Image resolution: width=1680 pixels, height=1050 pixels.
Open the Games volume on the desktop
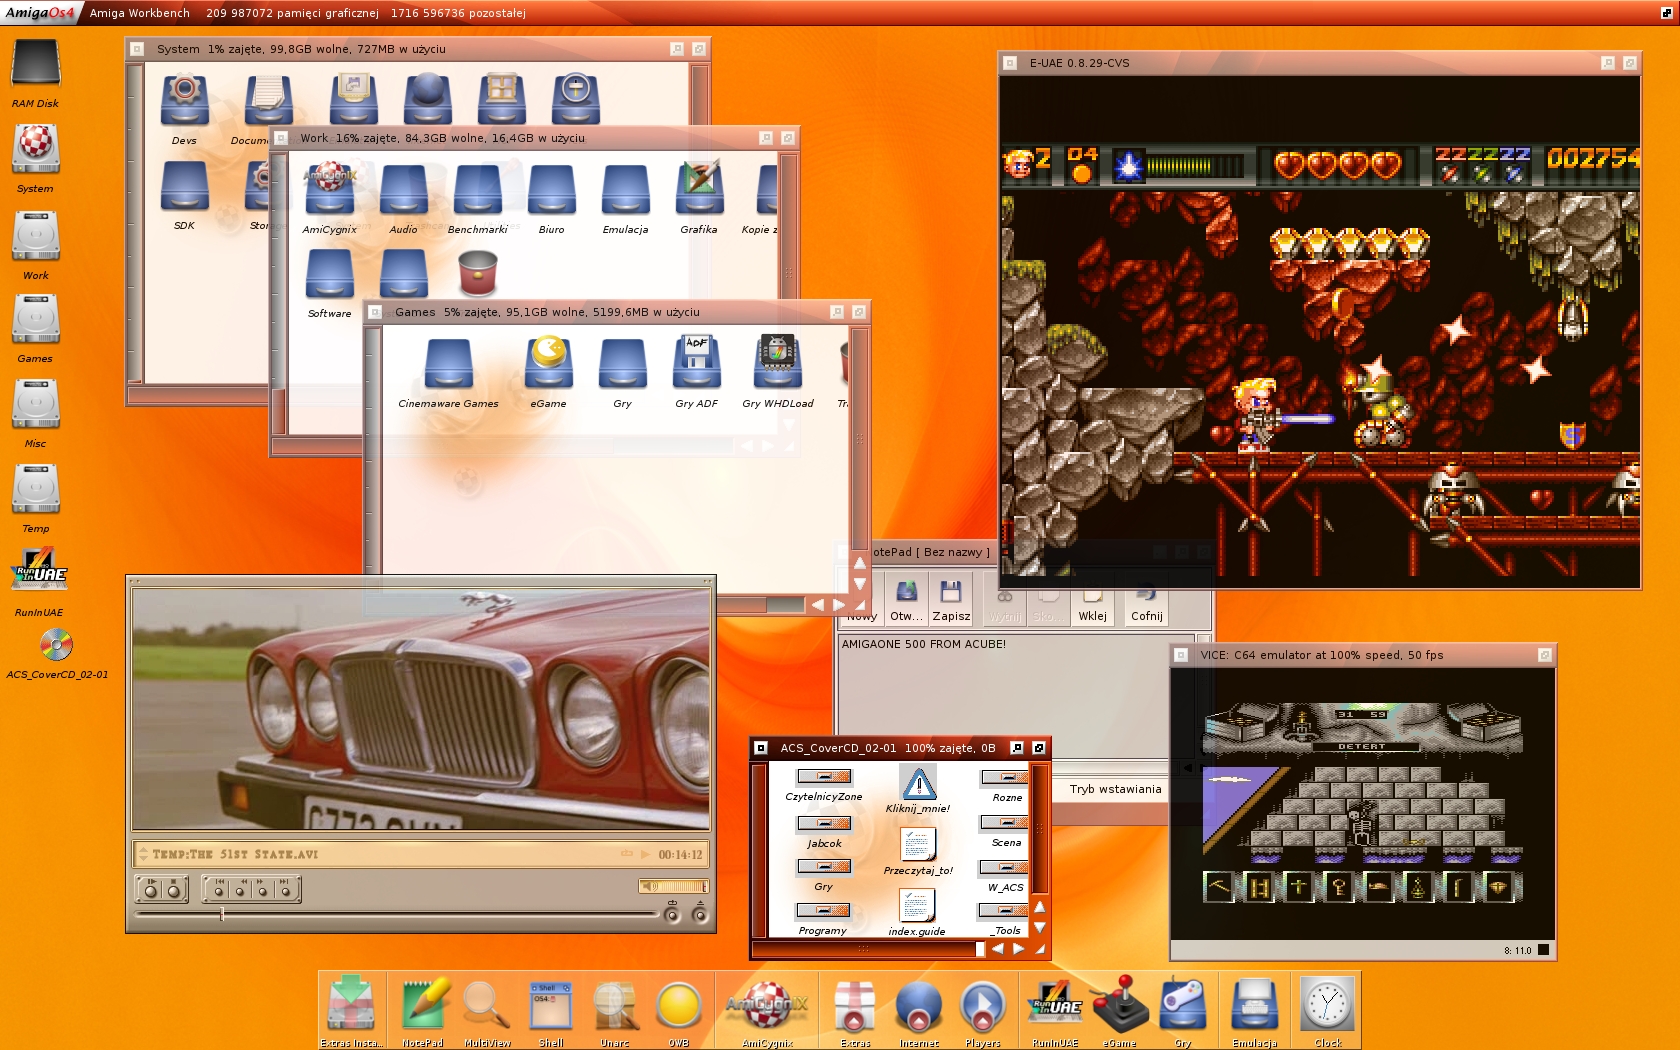pyautogui.click(x=36, y=320)
